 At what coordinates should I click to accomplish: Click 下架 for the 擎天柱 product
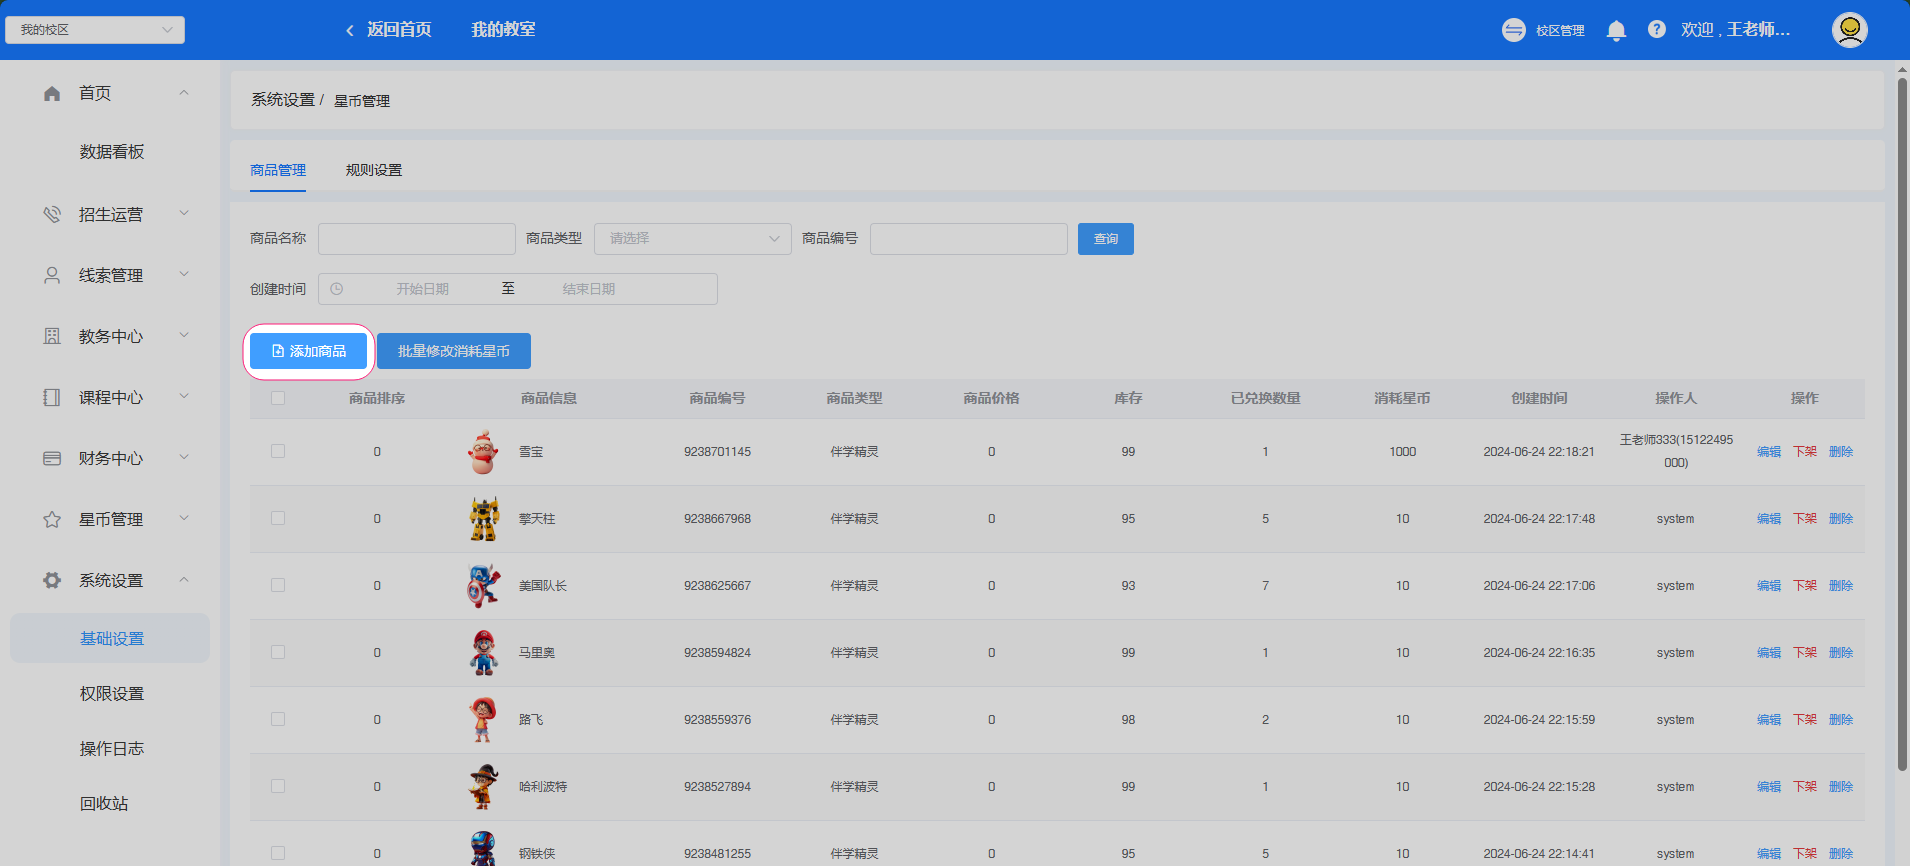pos(1804,519)
